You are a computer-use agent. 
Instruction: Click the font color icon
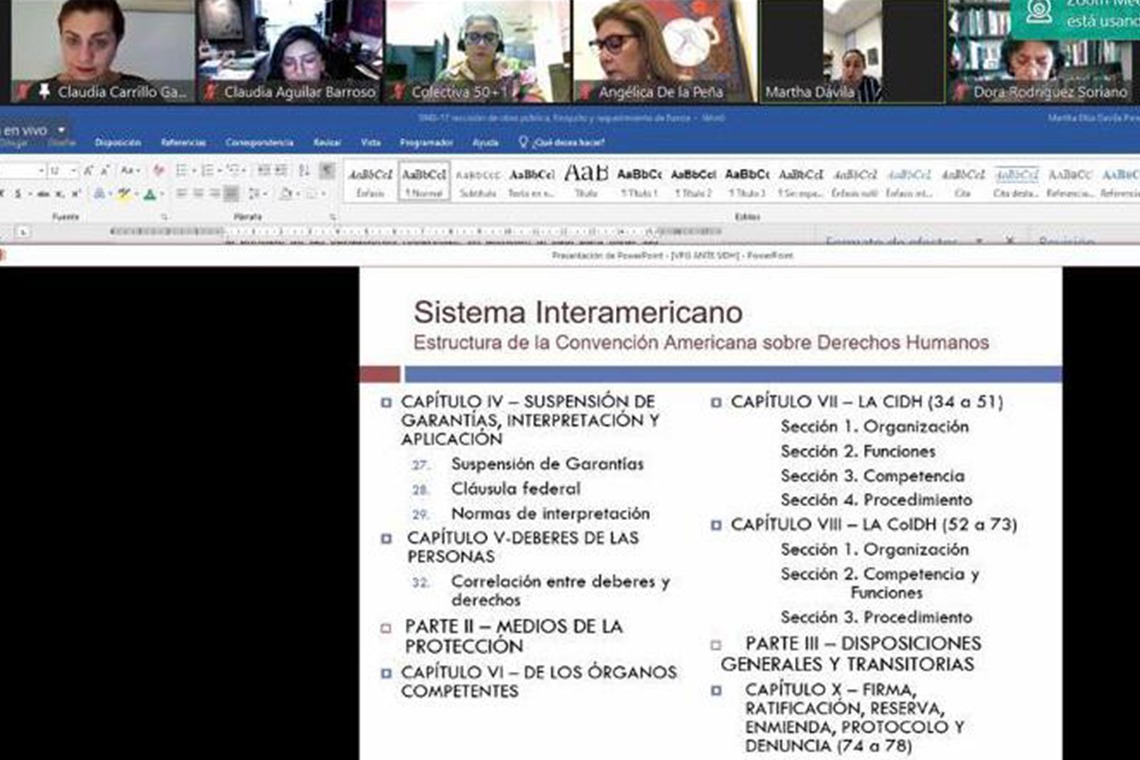pyautogui.click(x=150, y=194)
